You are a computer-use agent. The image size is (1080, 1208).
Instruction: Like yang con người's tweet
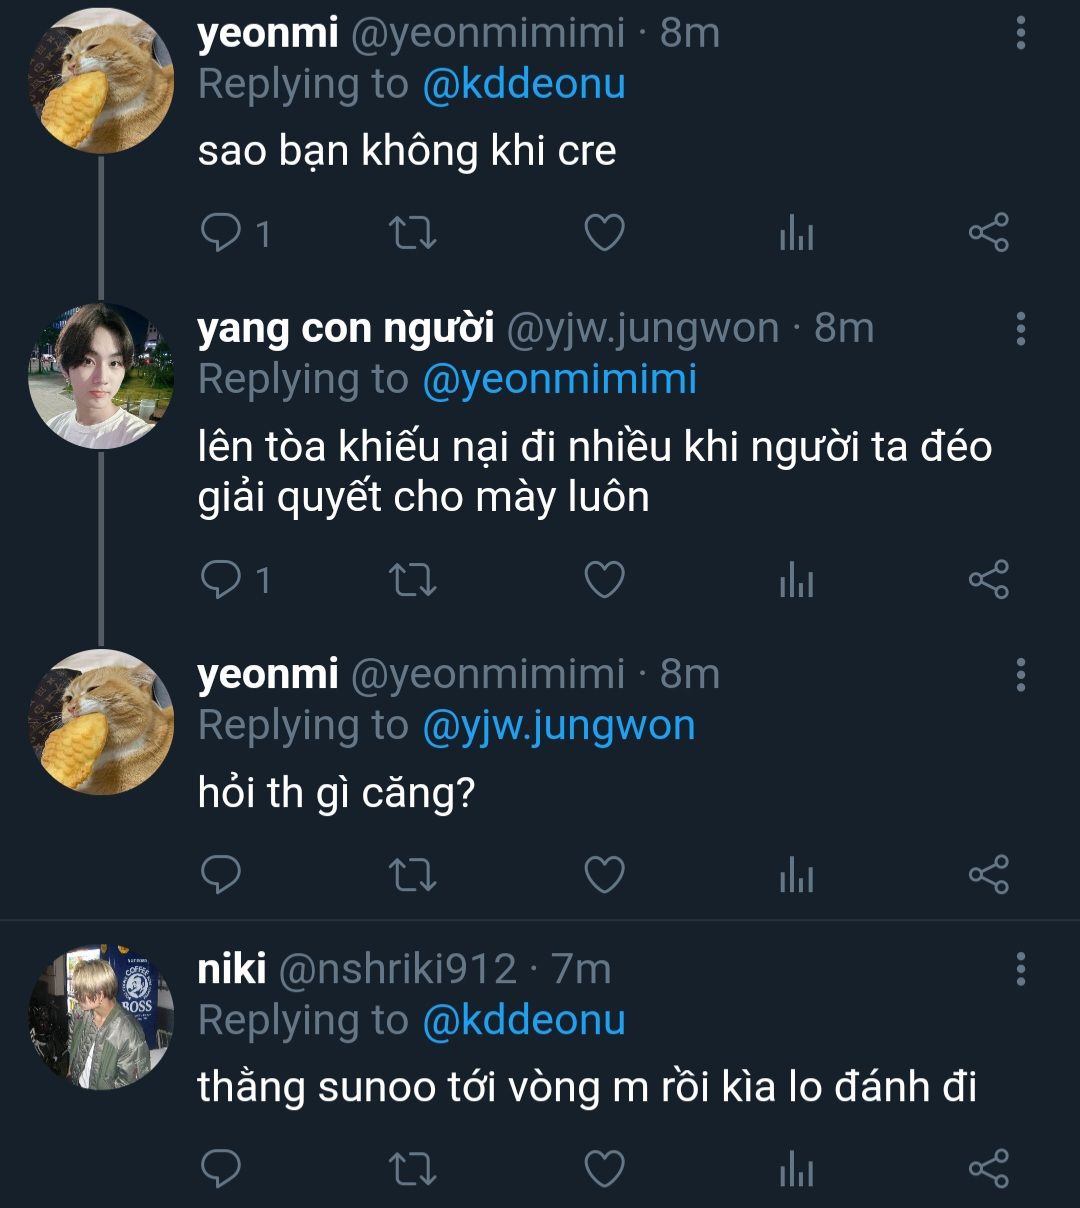[x=604, y=580]
